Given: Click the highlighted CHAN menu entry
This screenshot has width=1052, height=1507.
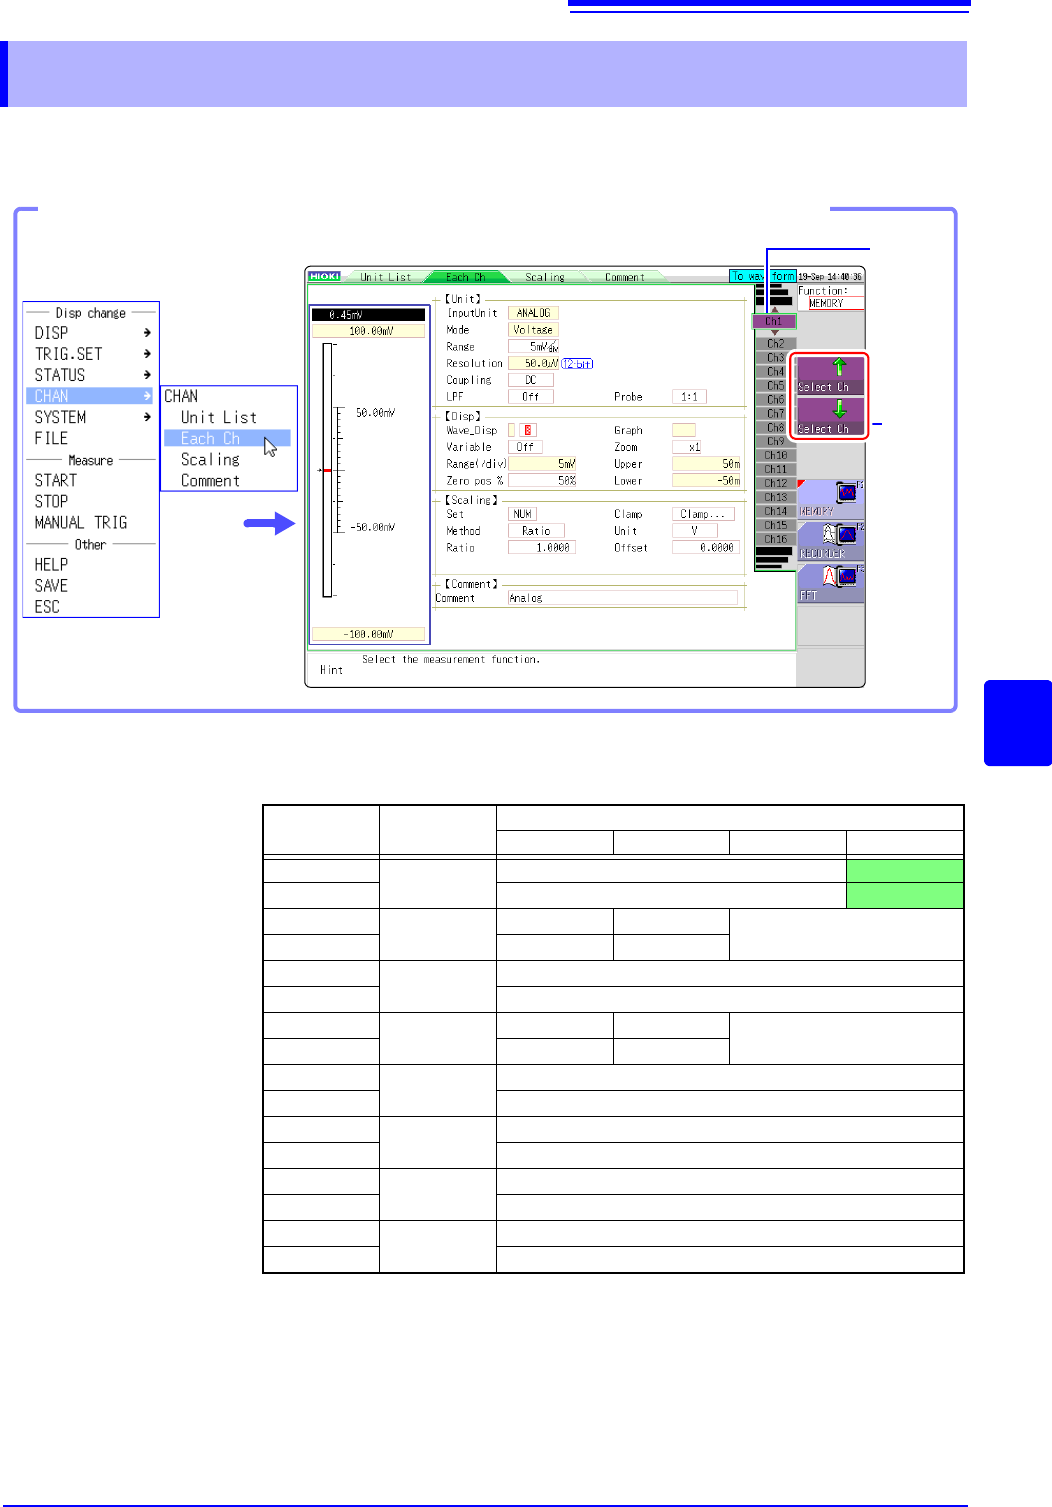Looking at the screenshot, I should (x=89, y=396).
